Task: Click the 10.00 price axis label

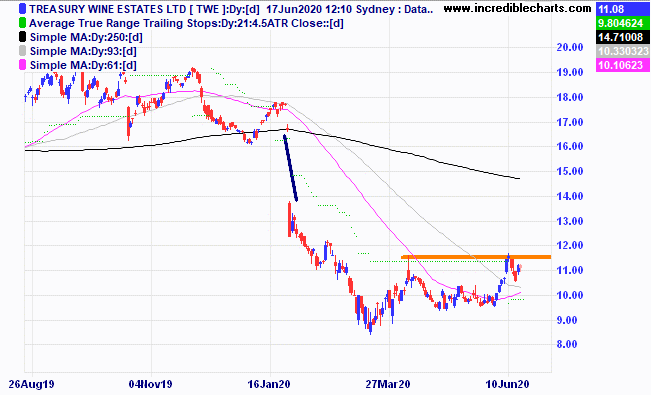Action: 570,295
